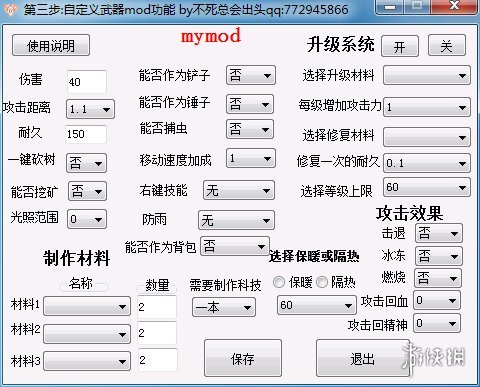
Task: Open the 选择等级上限 dropdown
Action: (x=427, y=187)
